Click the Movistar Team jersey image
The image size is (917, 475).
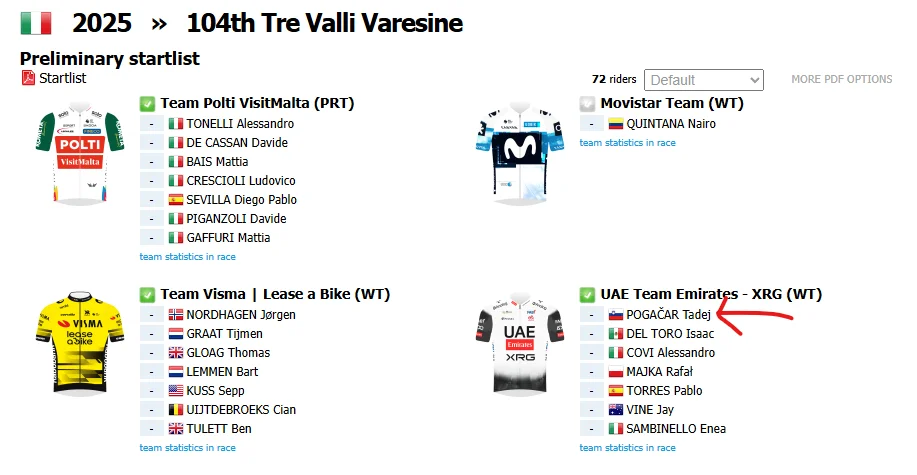click(x=520, y=153)
